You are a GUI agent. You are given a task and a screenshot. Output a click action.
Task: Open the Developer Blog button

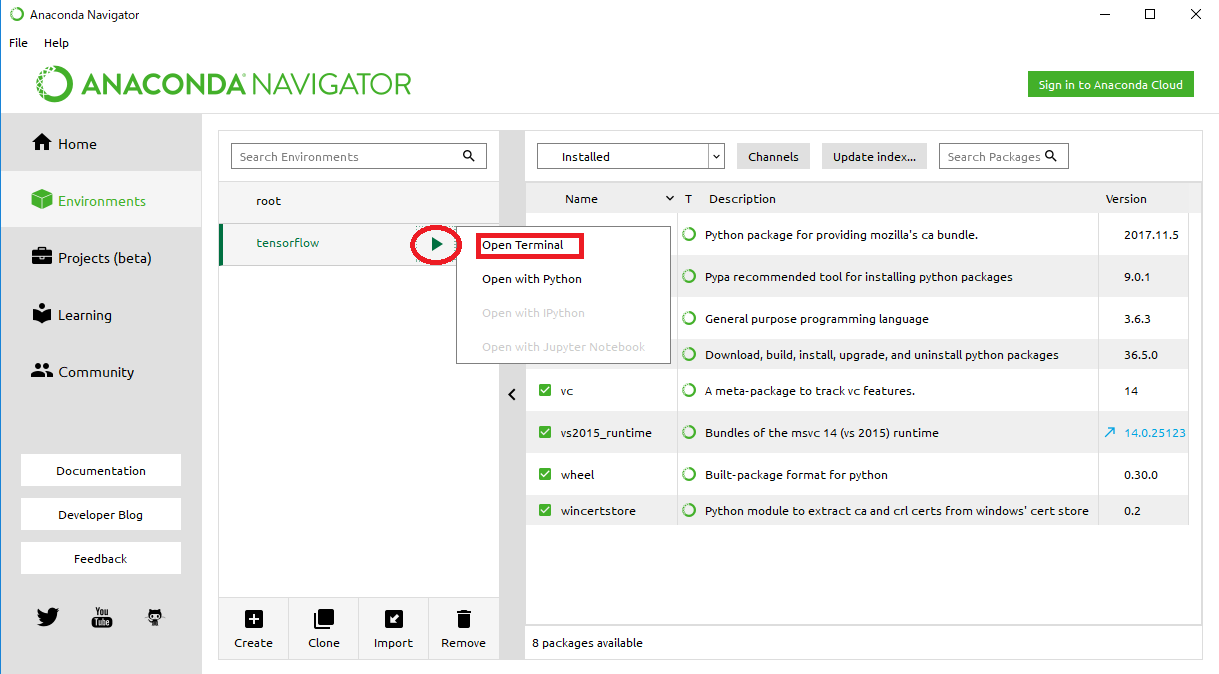(x=101, y=514)
